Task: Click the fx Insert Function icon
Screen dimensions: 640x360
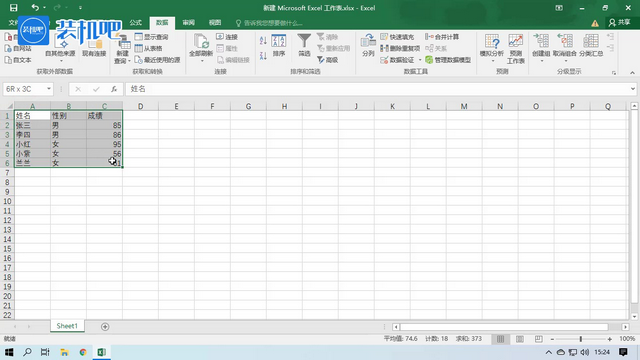Action: point(114,89)
